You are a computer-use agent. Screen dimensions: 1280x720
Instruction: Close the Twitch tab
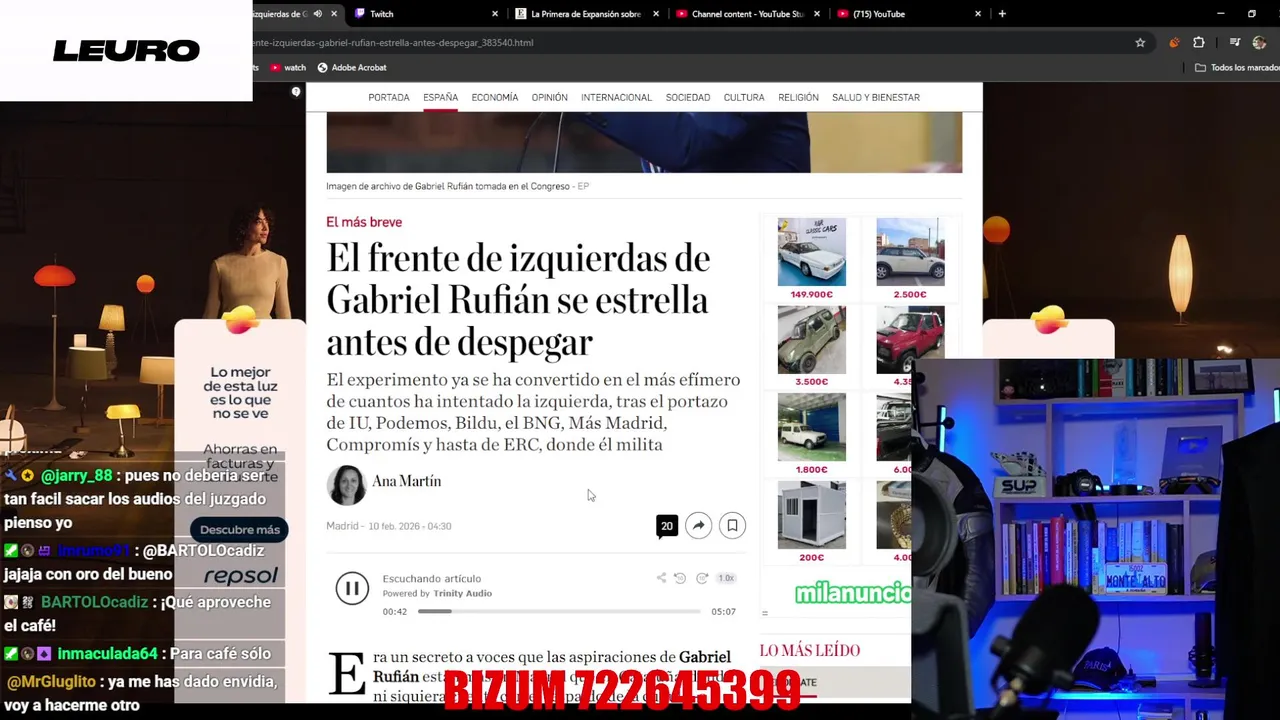coord(495,14)
